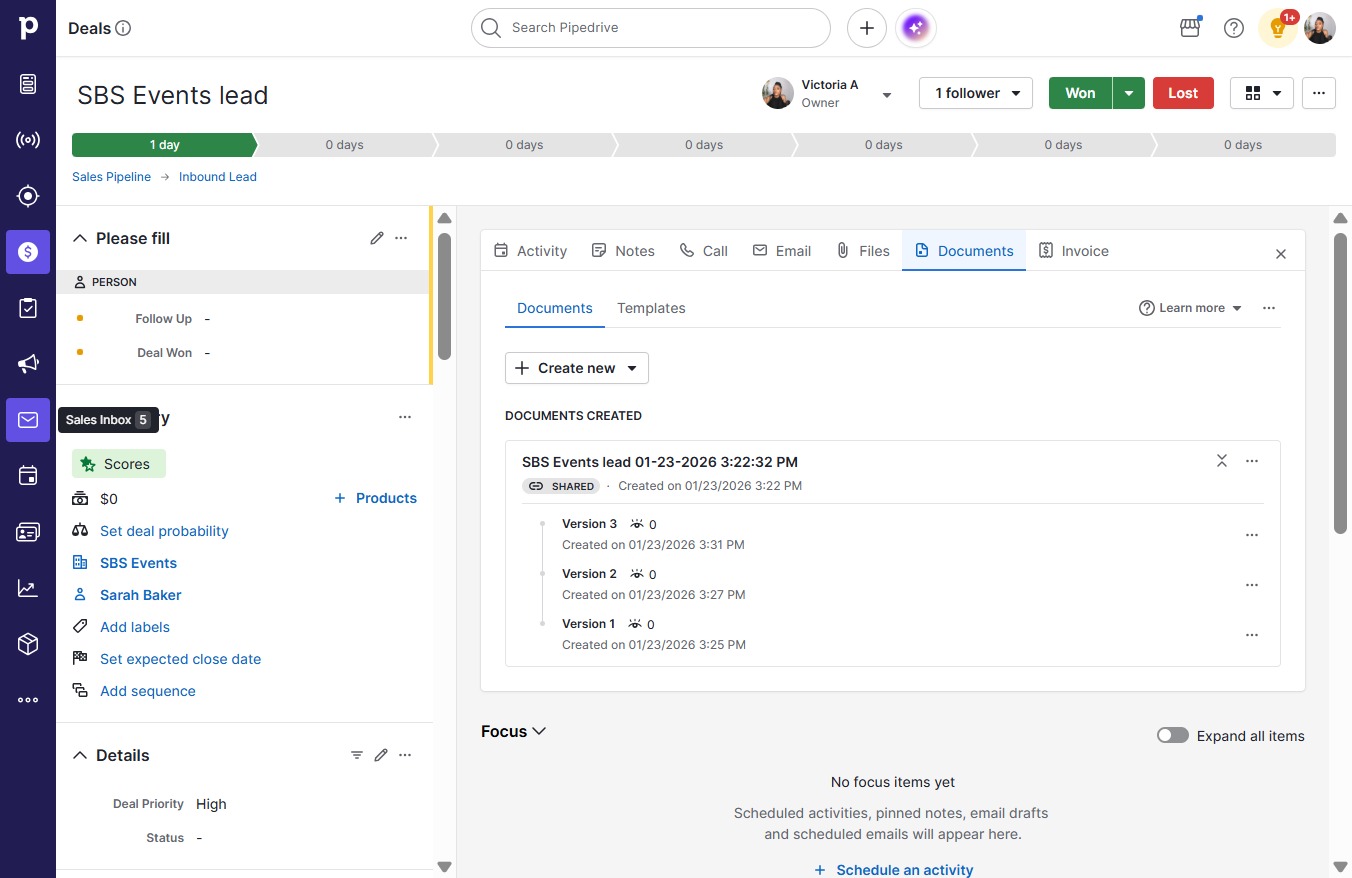Open the Deals dollar icon in sidebar
Viewport: 1352px width, 878px height.
tap(28, 252)
